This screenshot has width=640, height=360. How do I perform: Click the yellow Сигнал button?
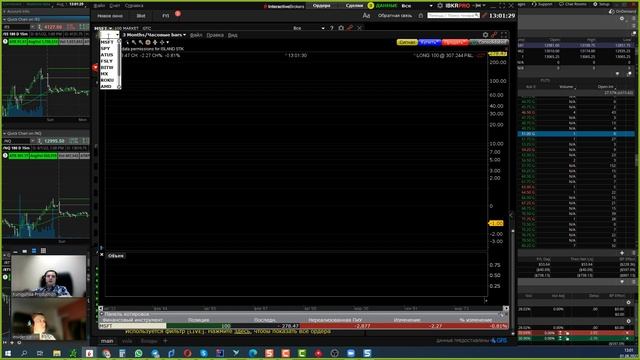407,42
